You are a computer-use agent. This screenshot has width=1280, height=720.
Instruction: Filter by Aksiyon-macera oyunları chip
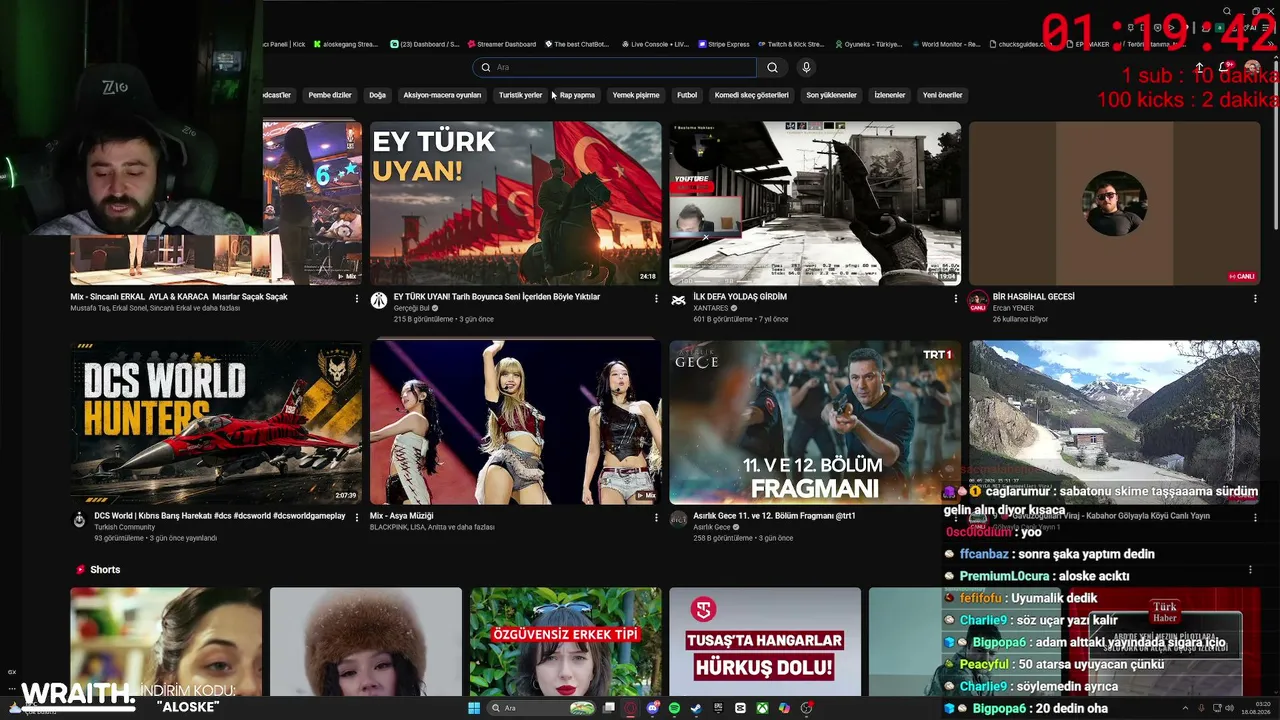(x=442, y=95)
